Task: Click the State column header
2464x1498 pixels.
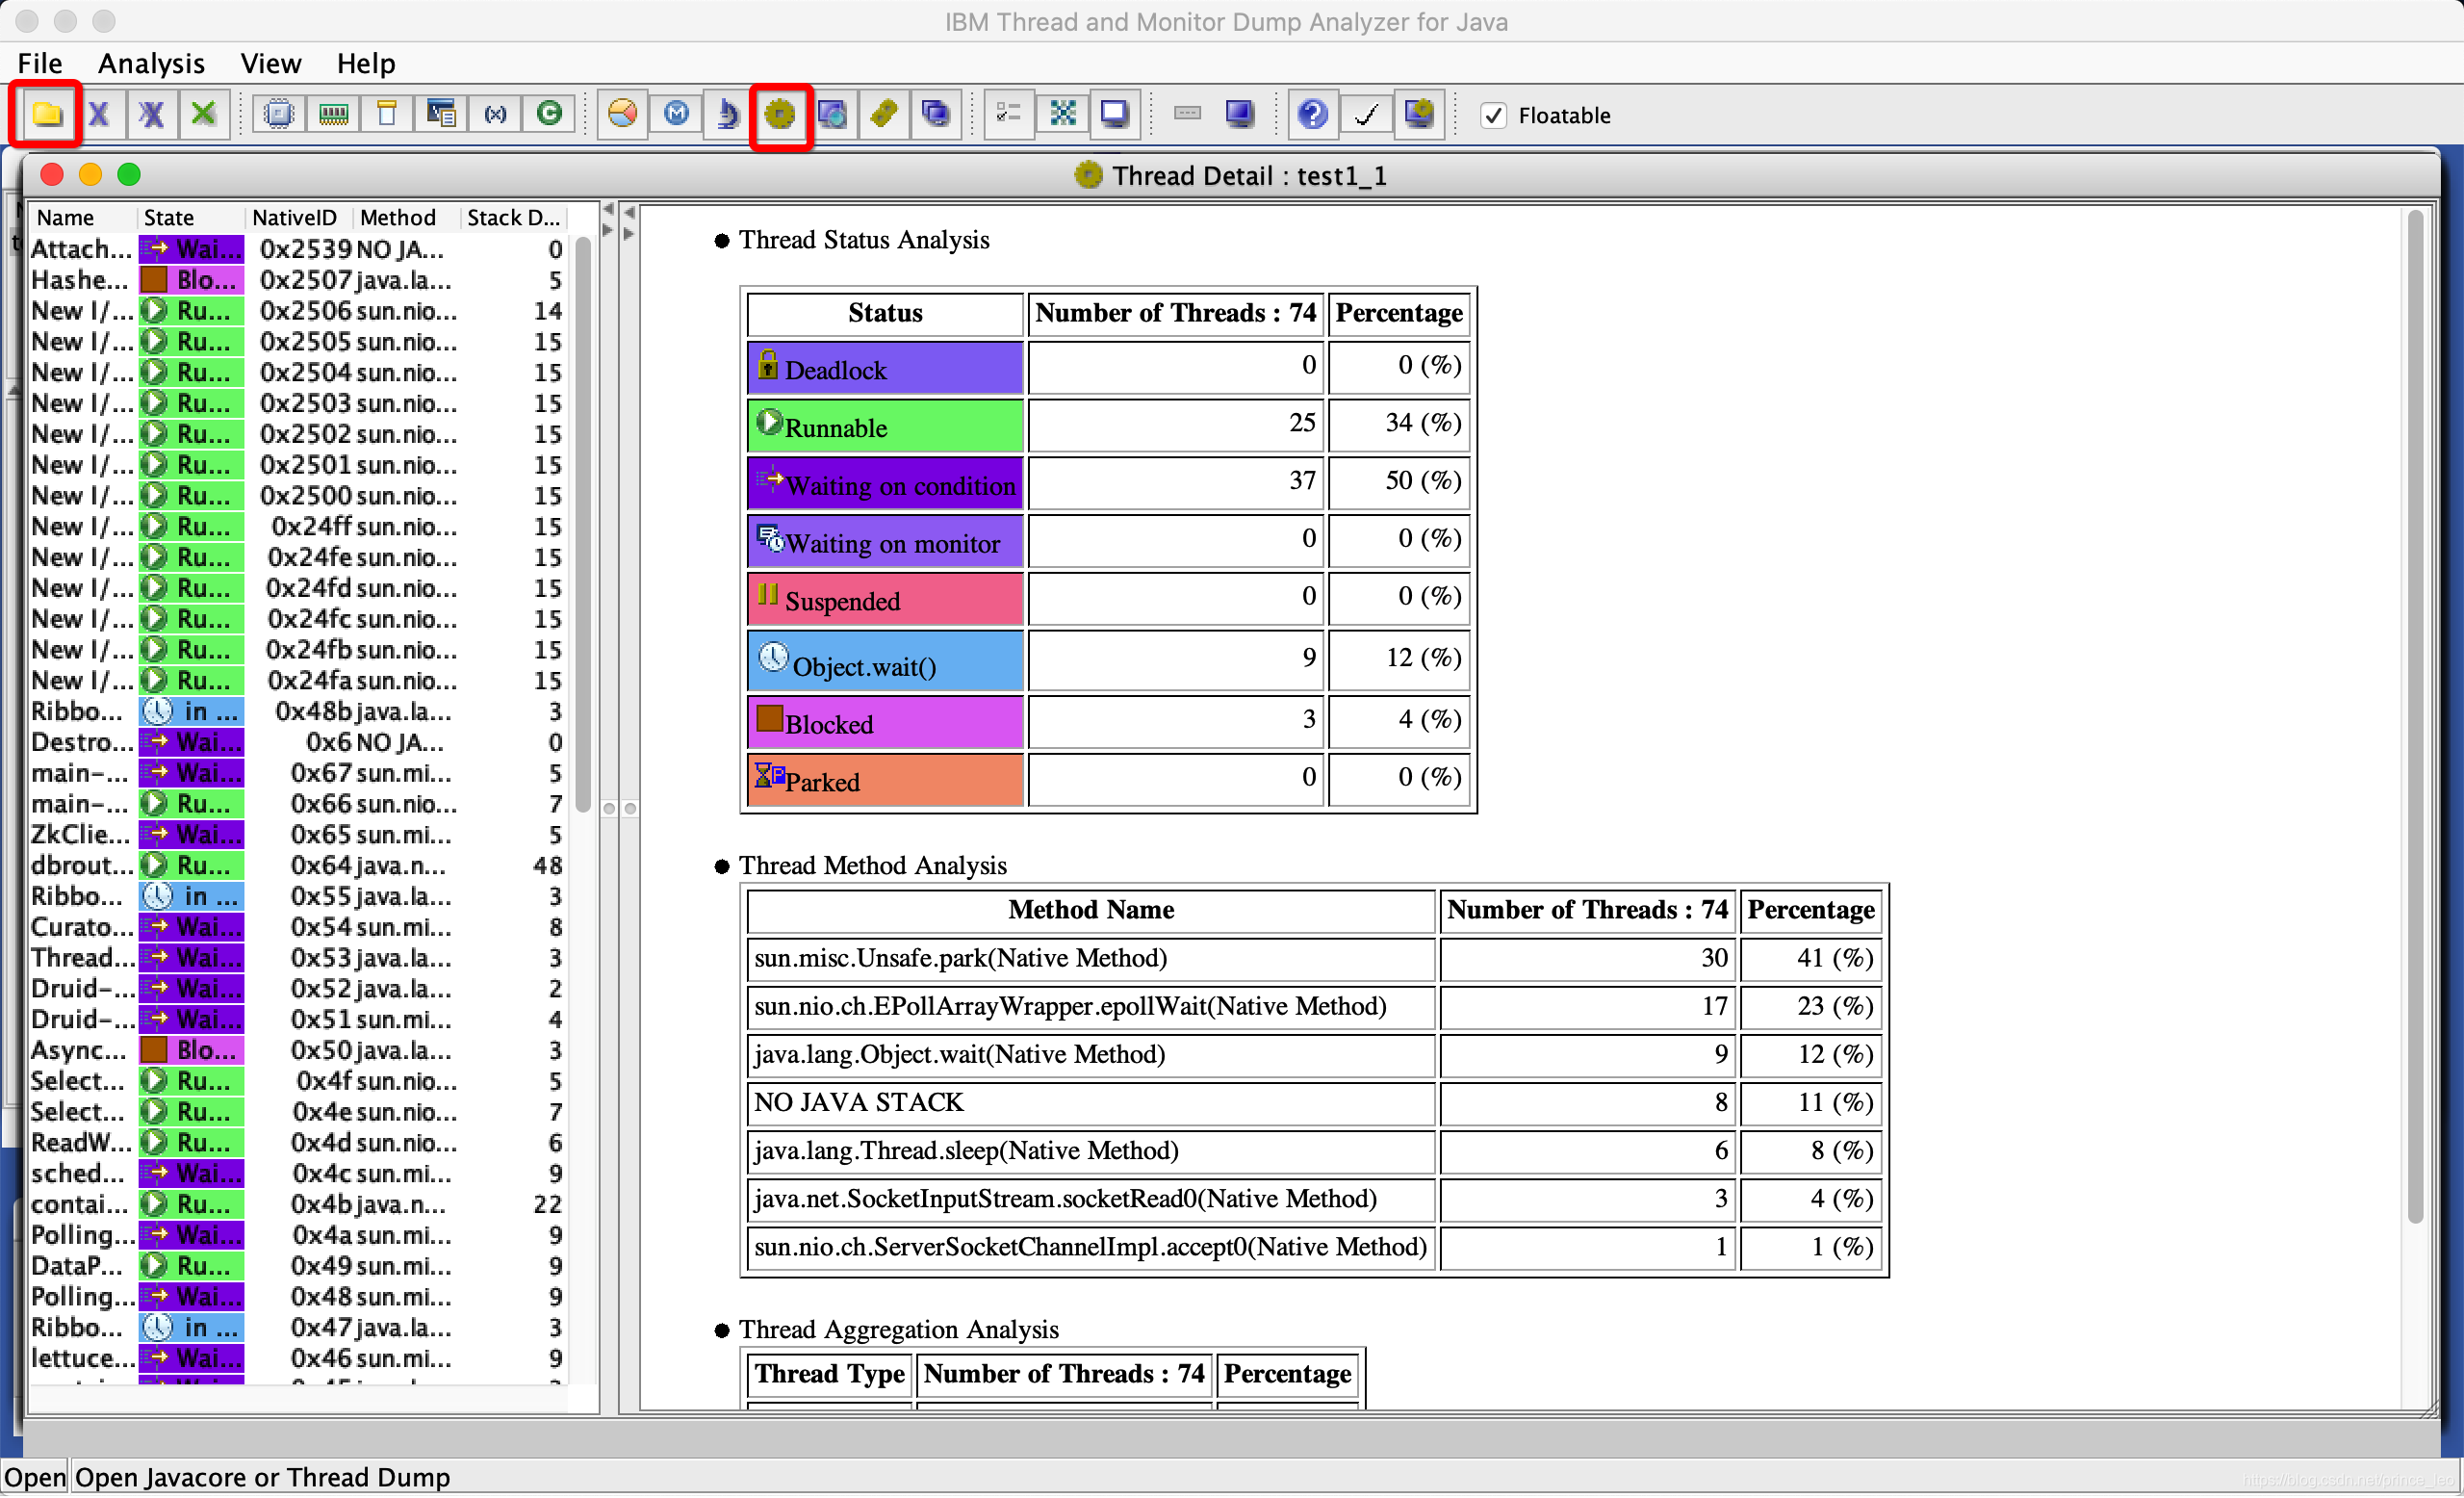Action: pos(170,217)
